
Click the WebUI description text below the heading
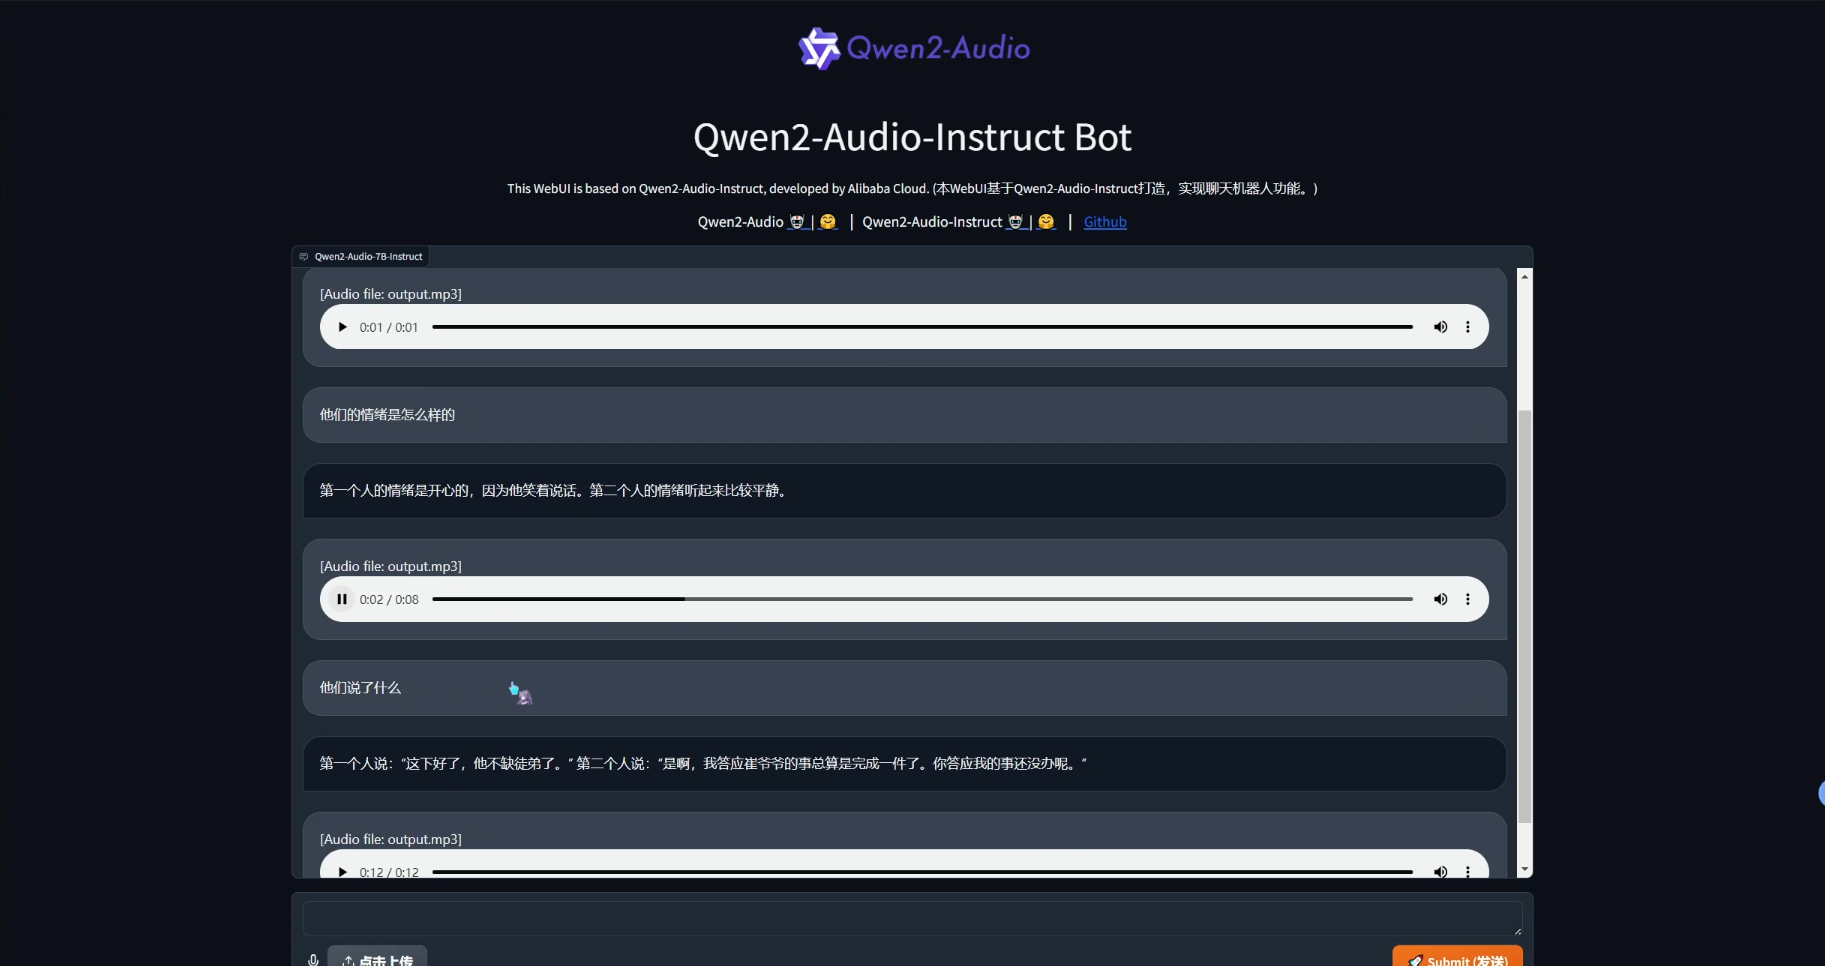912,188
